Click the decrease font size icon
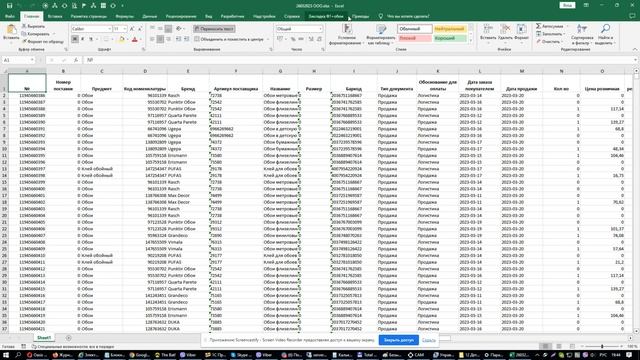 click(x=140, y=29)
